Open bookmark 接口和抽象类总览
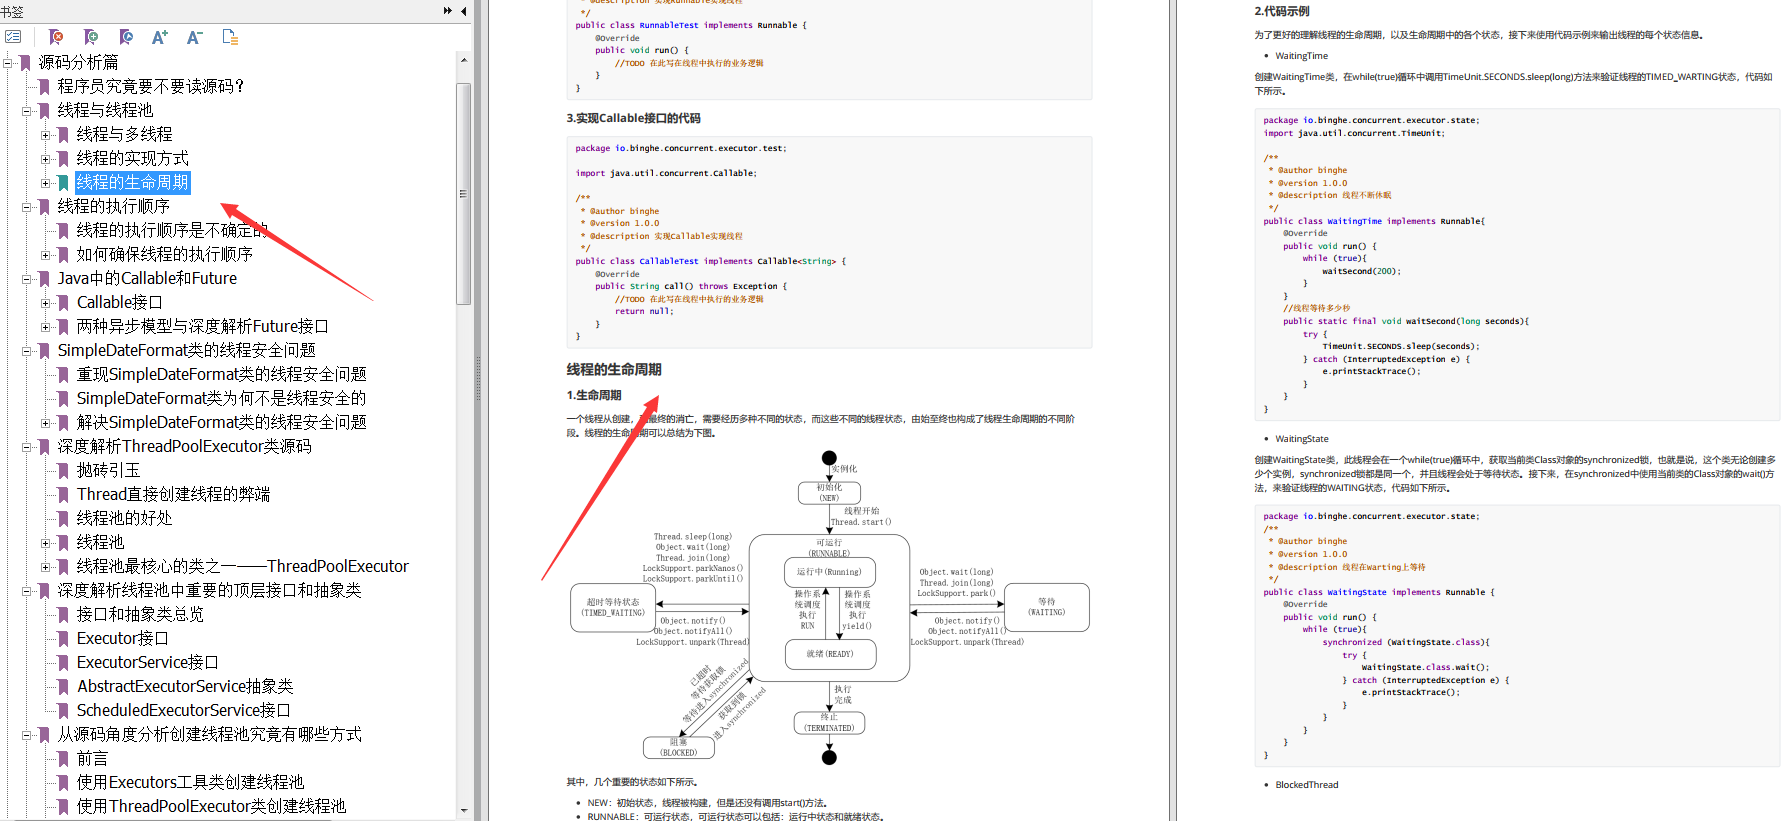 [140, 614]
